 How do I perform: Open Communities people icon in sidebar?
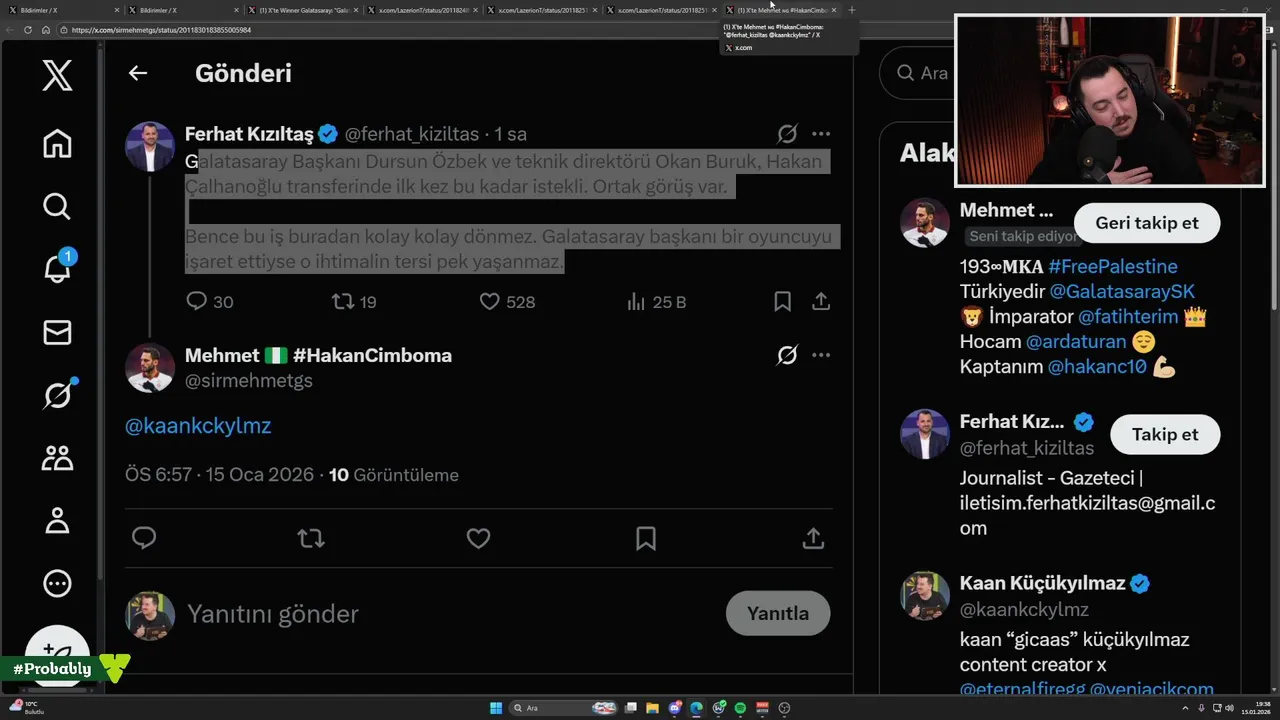point(57,458)
